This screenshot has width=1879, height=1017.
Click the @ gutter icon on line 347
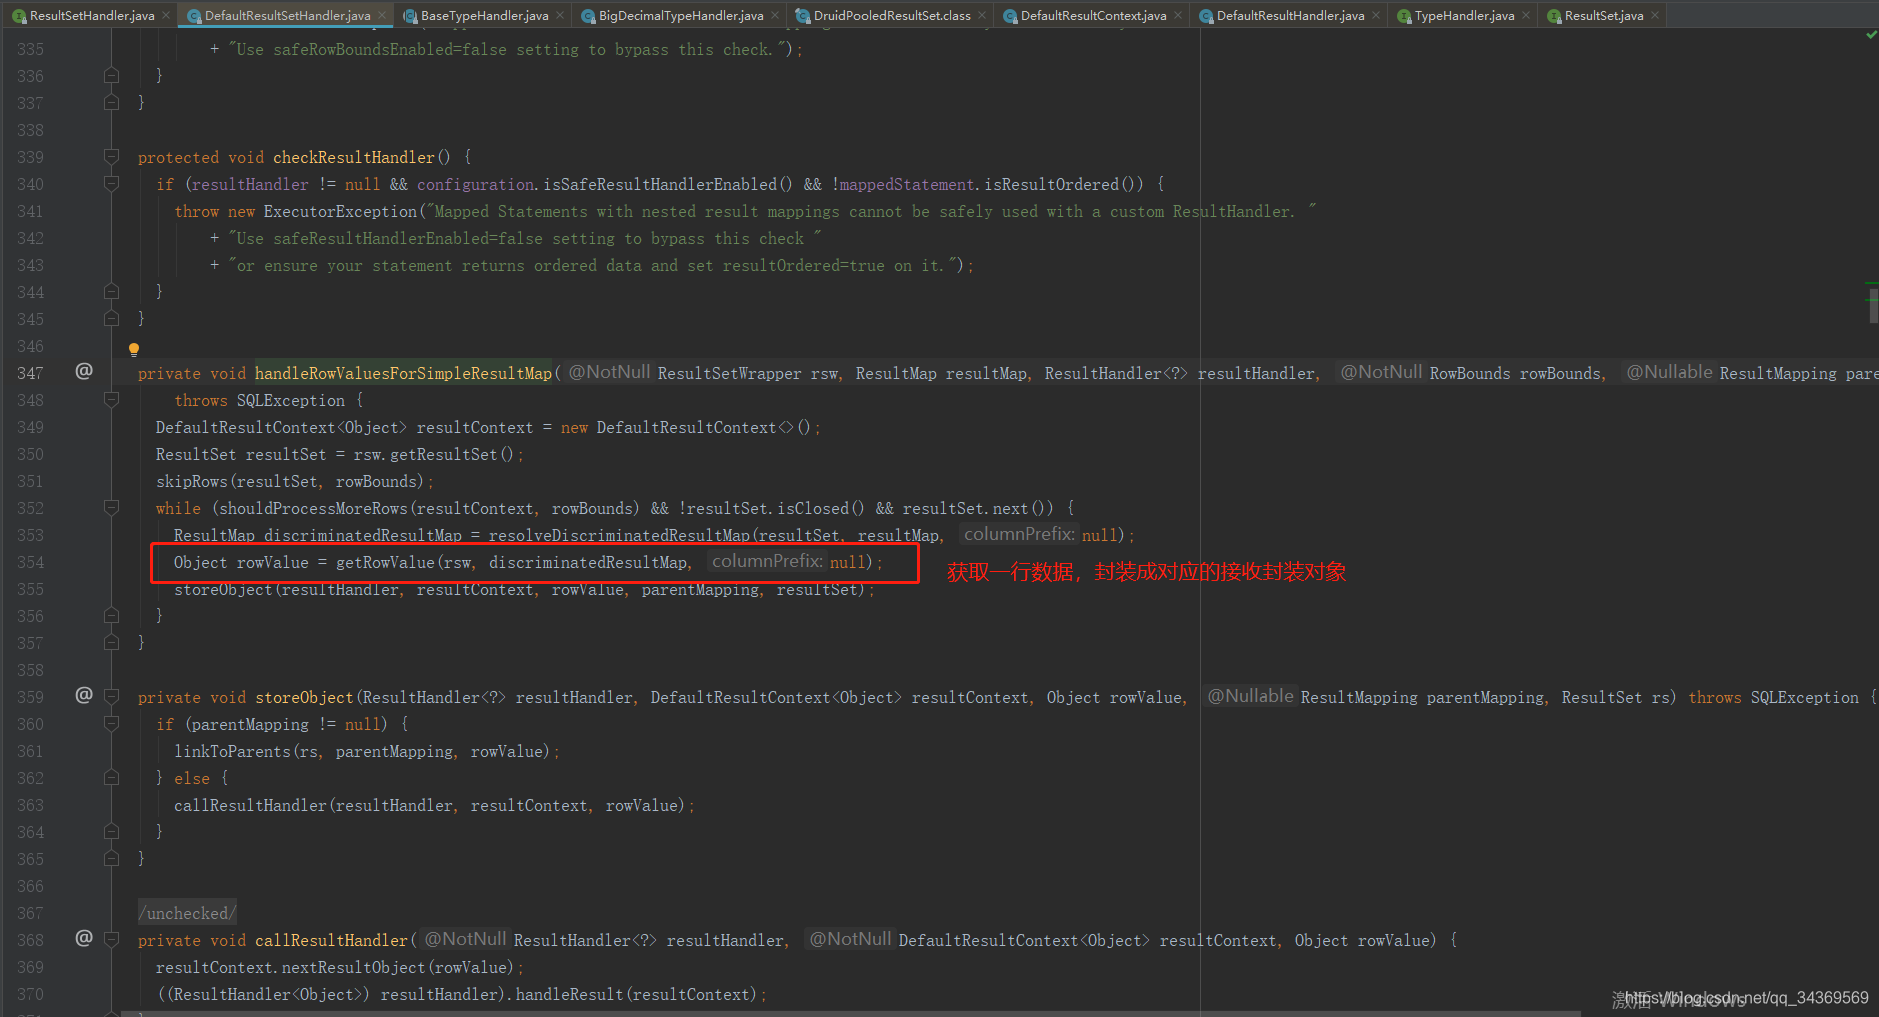click(84, 371)
